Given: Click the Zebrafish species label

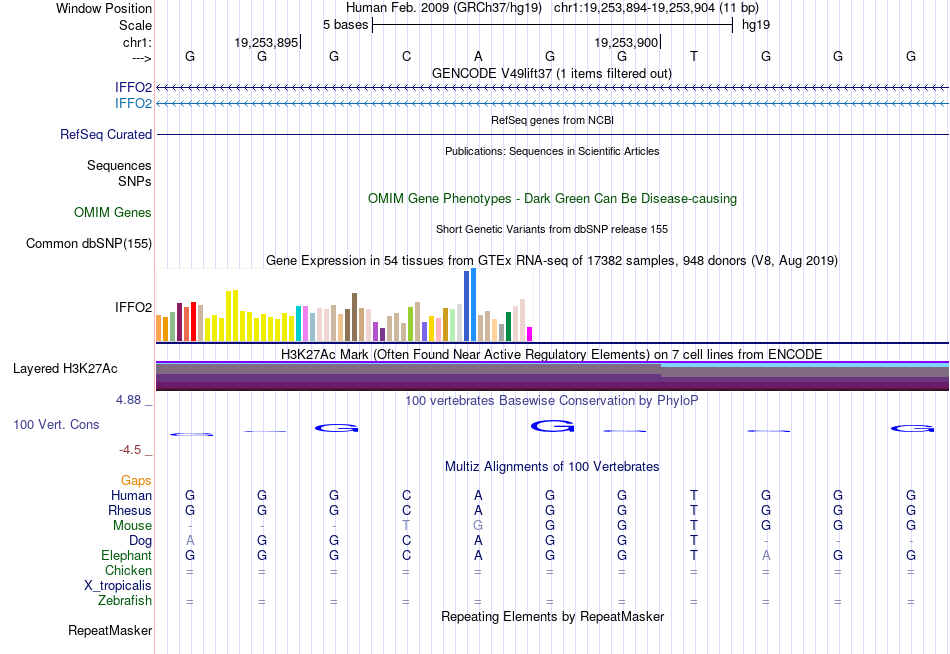Looking at the screenshot, I should tap(125, 601).
